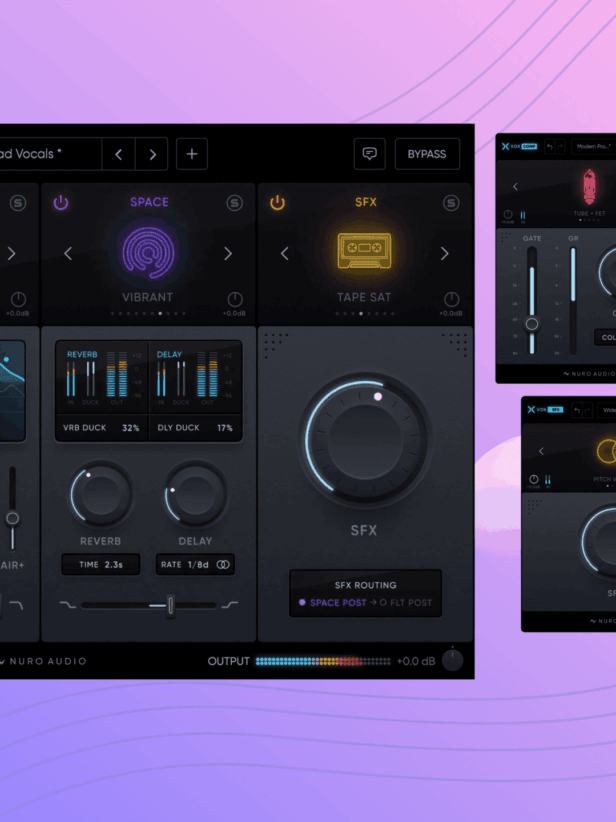Image resolution: width=616 pixels, height=822 pixels.
Task: Select the SPACE POST routing option
Action: [x=332, y=603]
